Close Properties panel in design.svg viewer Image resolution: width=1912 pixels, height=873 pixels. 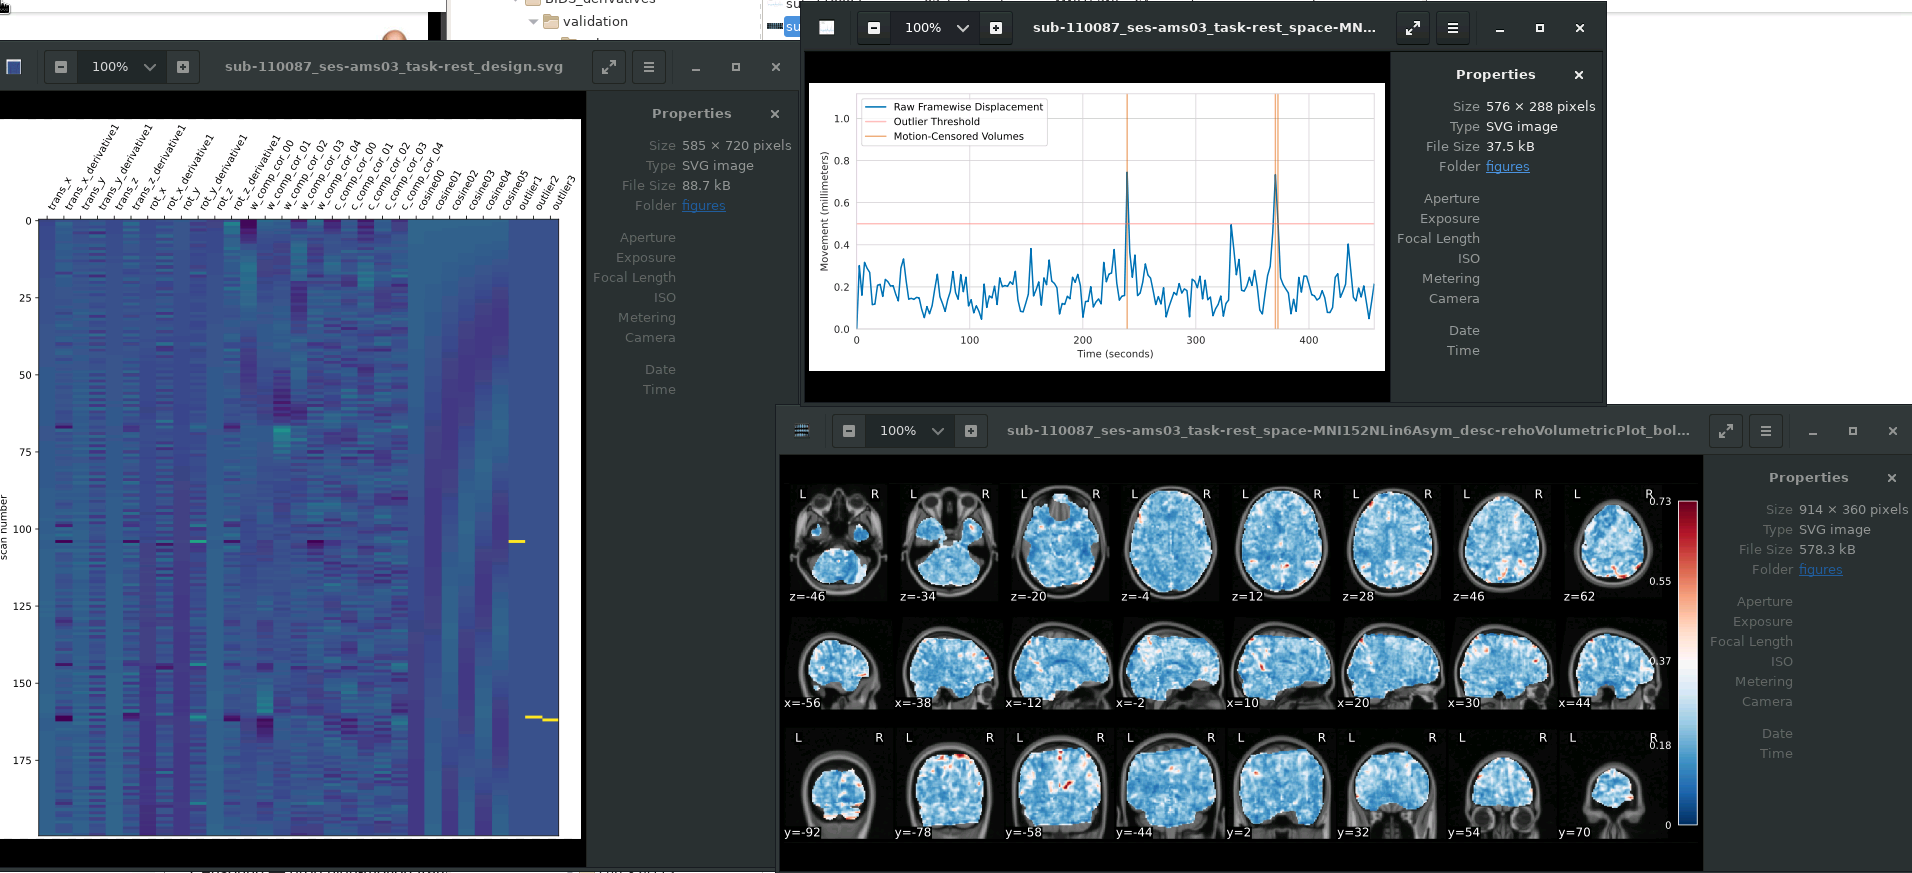(775, 114)
